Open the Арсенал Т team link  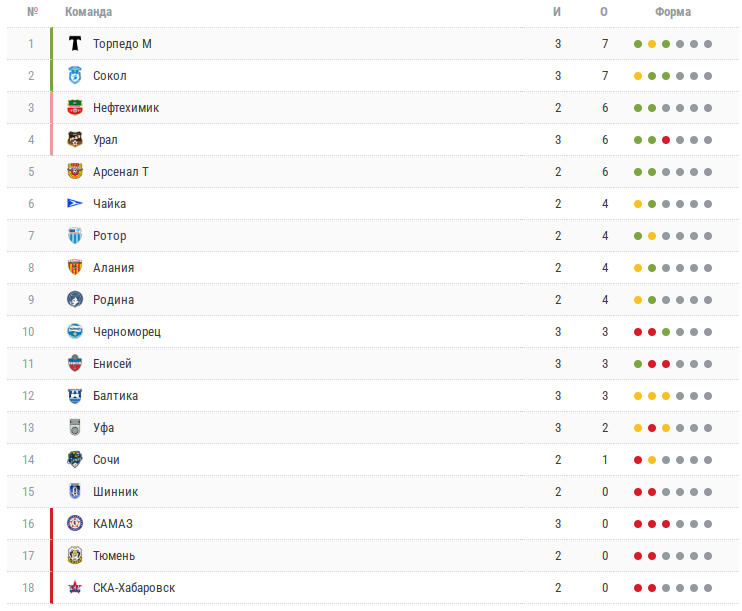(121, 172)
